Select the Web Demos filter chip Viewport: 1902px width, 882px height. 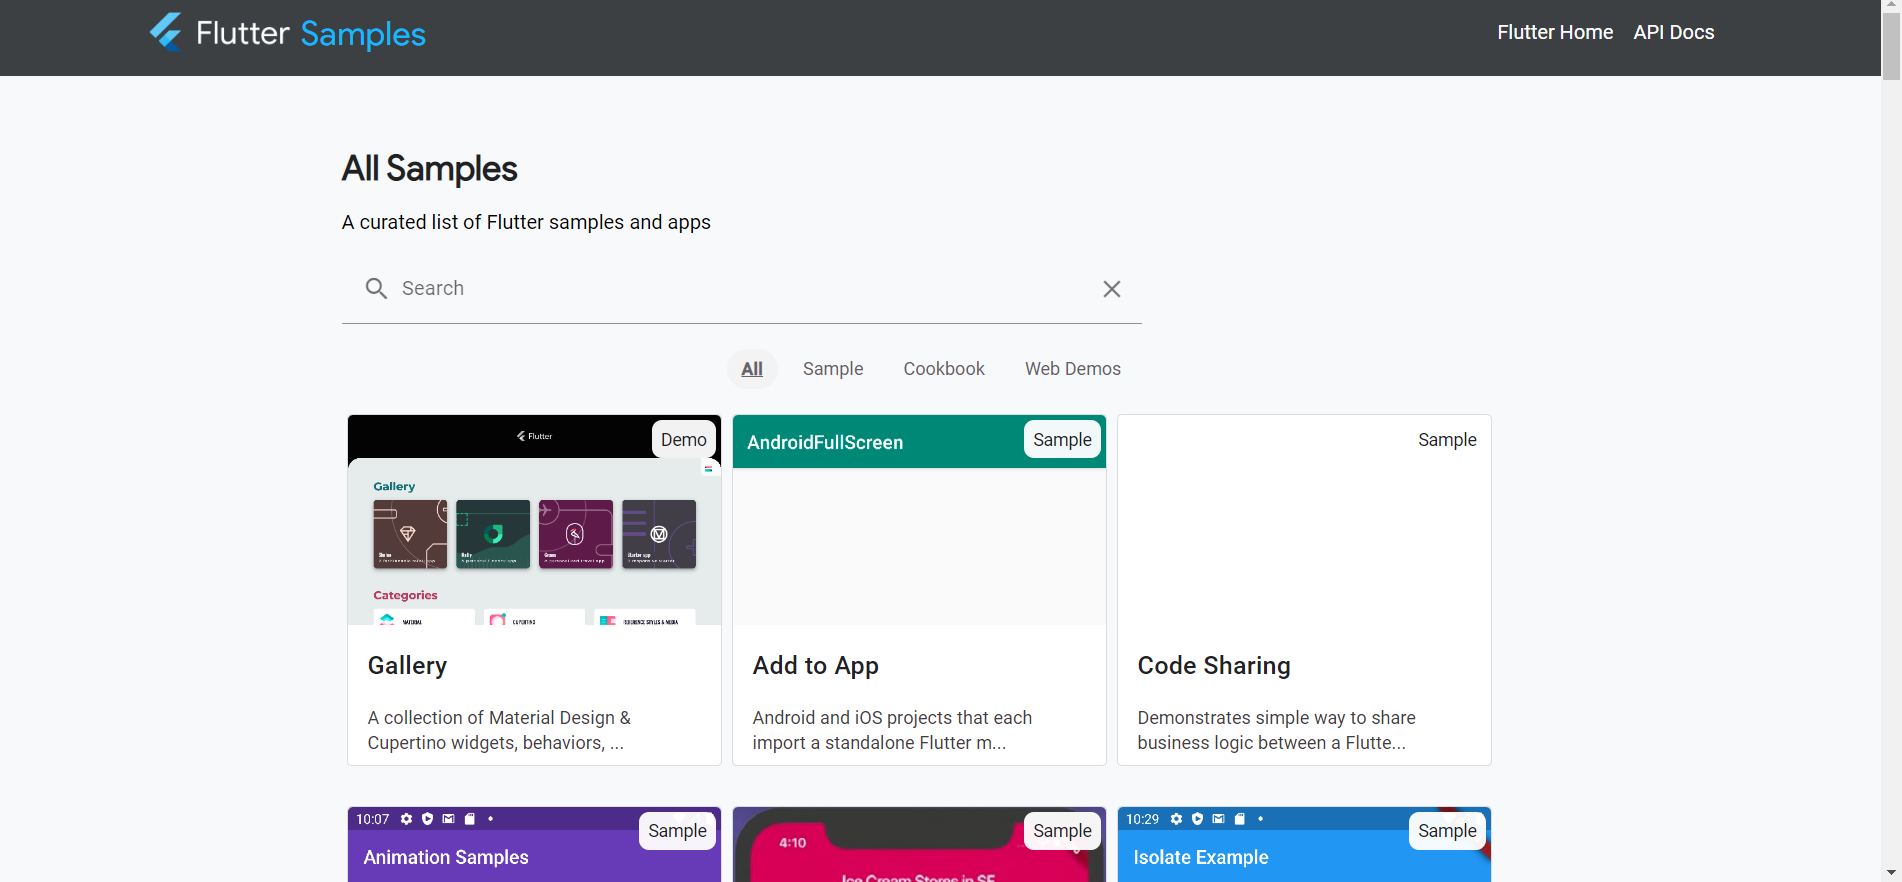[1073, 369]
